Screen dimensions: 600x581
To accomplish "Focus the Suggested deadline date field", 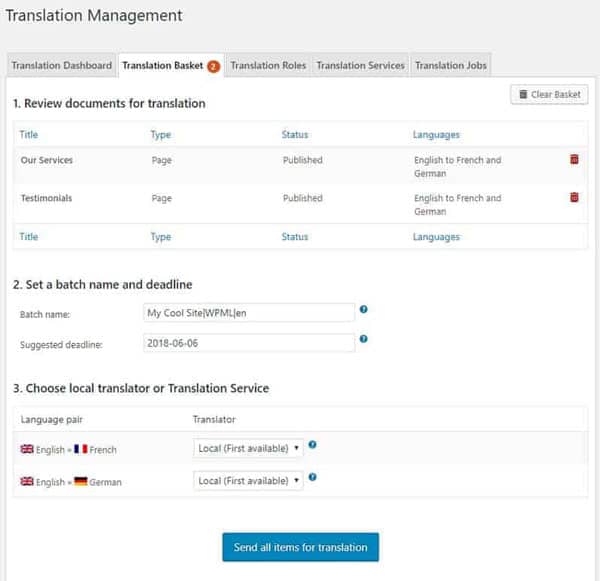I will point(248,342).
